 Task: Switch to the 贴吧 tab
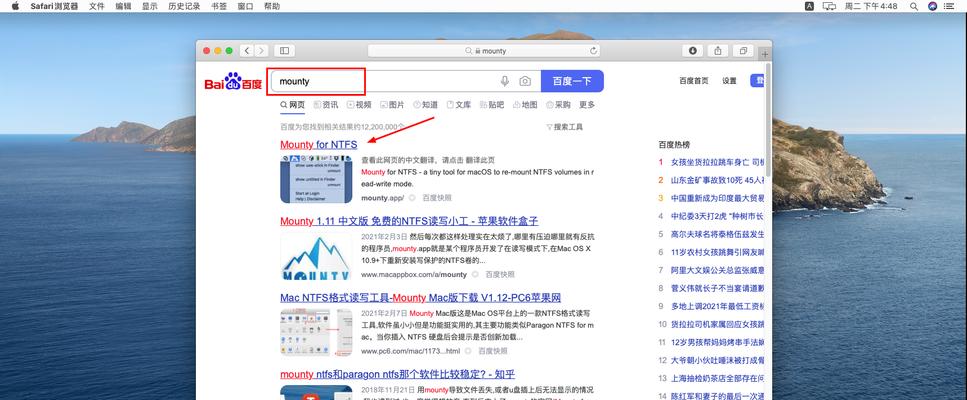click(492, 105)
